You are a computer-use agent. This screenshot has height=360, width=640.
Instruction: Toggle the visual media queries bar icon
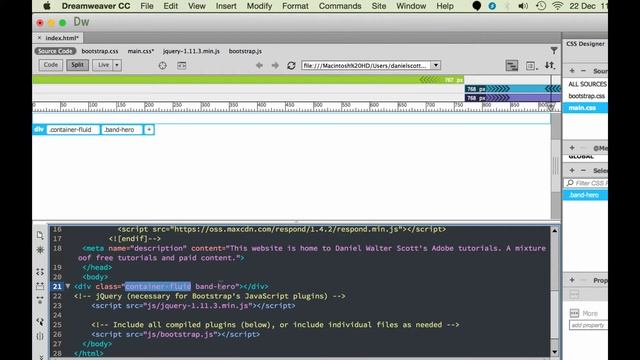click(x=511, y=65)
